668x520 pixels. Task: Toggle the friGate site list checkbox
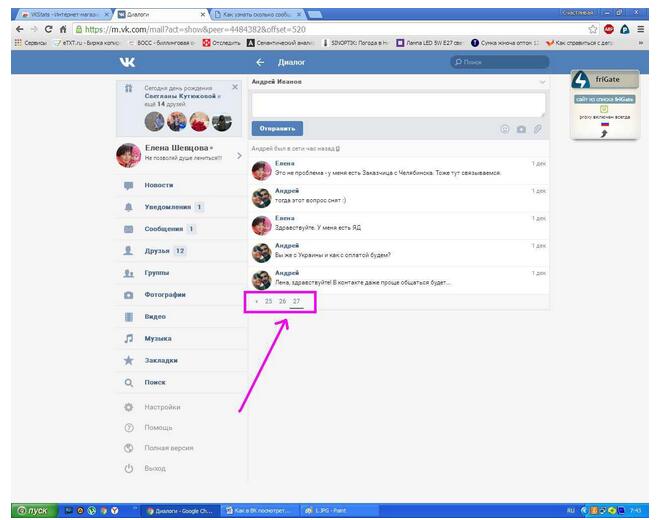(604, 108)
